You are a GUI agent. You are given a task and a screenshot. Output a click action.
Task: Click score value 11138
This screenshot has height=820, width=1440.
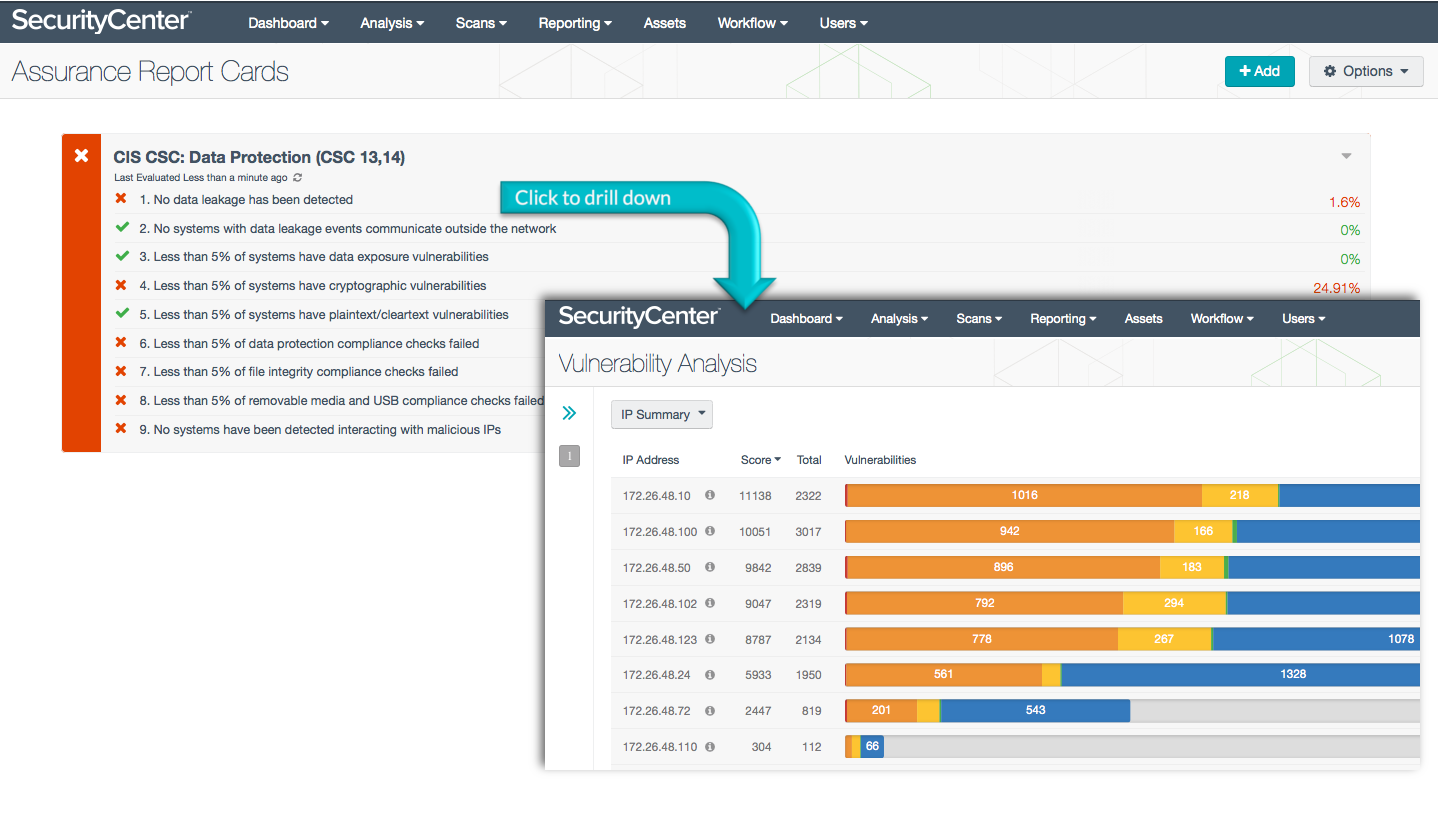[756, 496]
